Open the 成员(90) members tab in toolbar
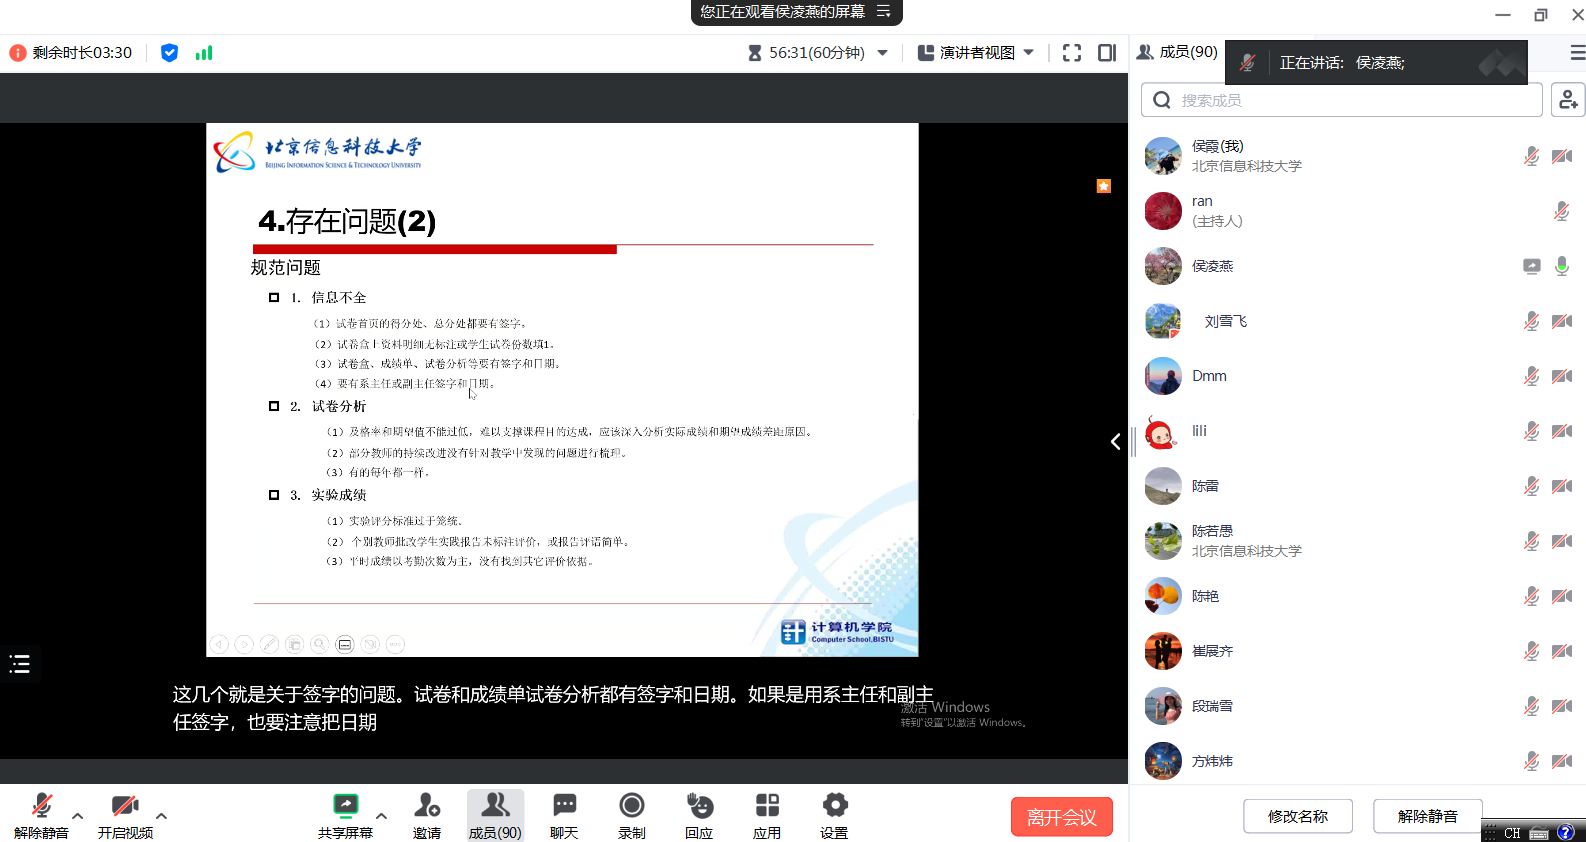 [495, 815]
